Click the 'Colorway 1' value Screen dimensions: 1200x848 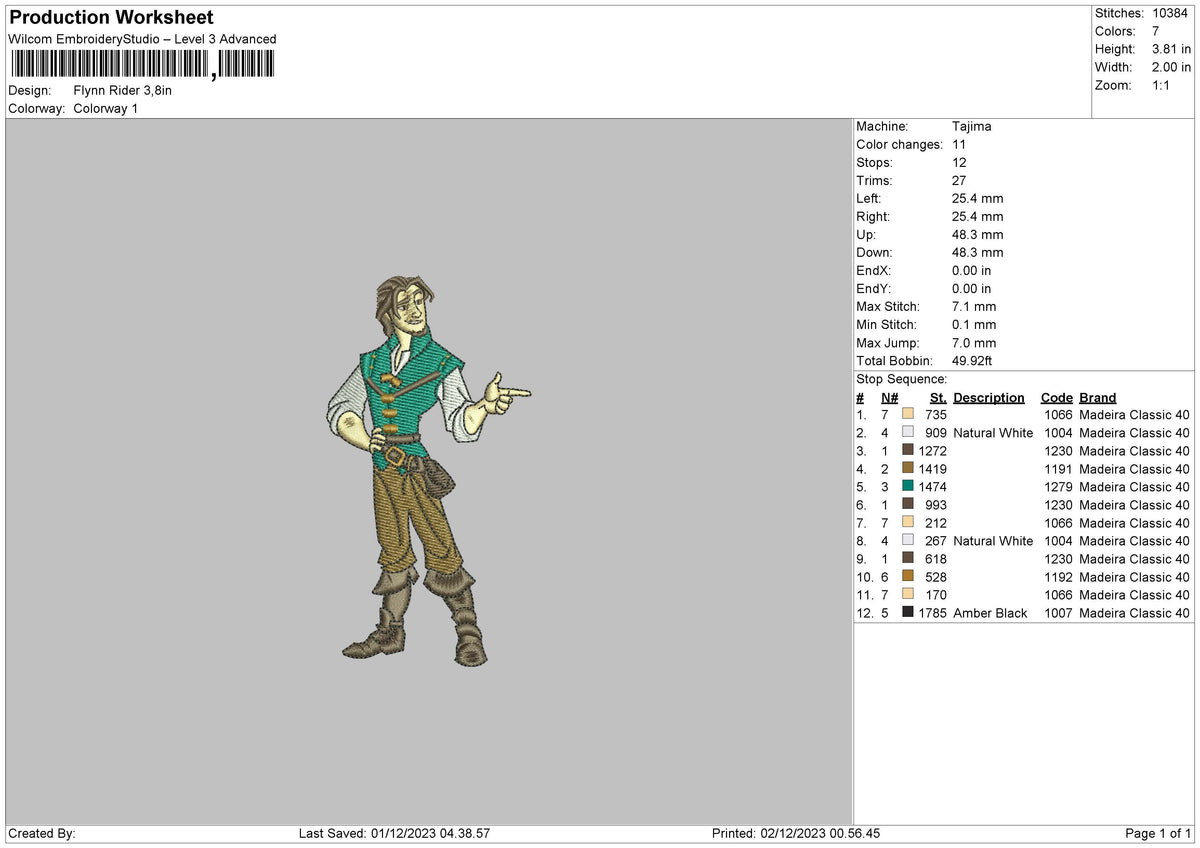click(106, 108)
